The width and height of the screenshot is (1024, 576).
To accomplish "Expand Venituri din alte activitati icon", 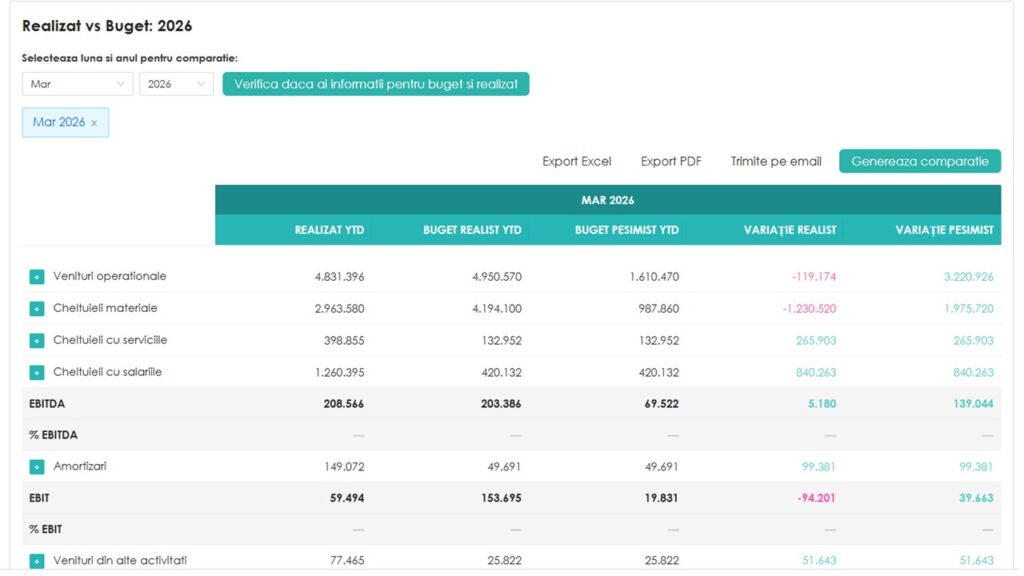I will 37,561.
